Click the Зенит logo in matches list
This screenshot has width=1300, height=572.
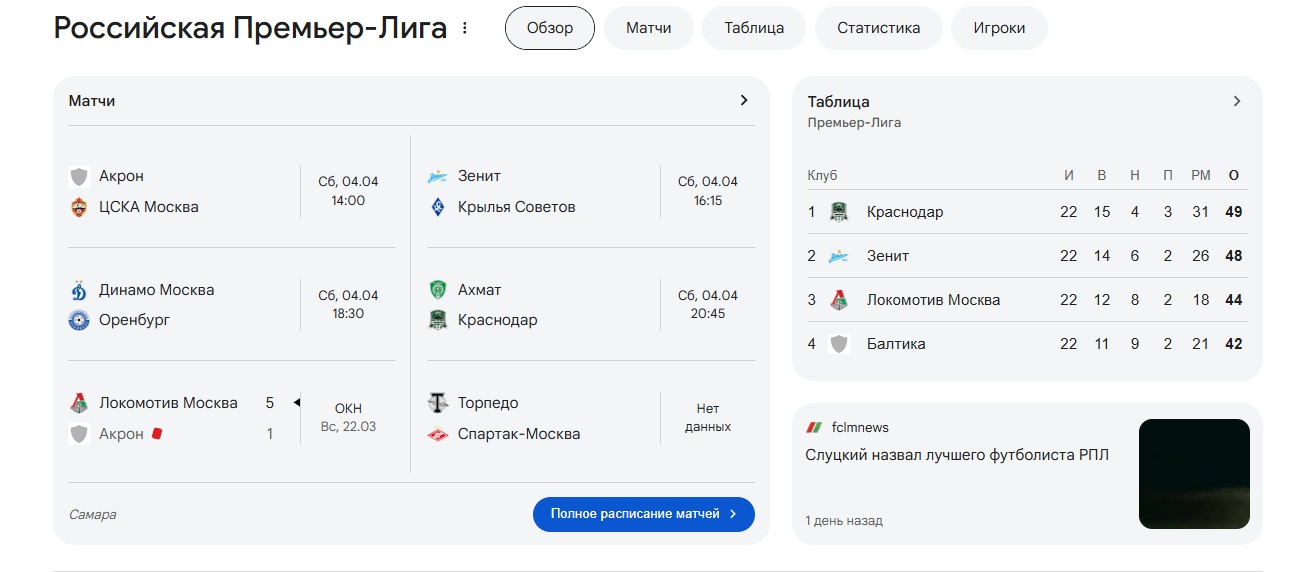click(x=438, y=177)
